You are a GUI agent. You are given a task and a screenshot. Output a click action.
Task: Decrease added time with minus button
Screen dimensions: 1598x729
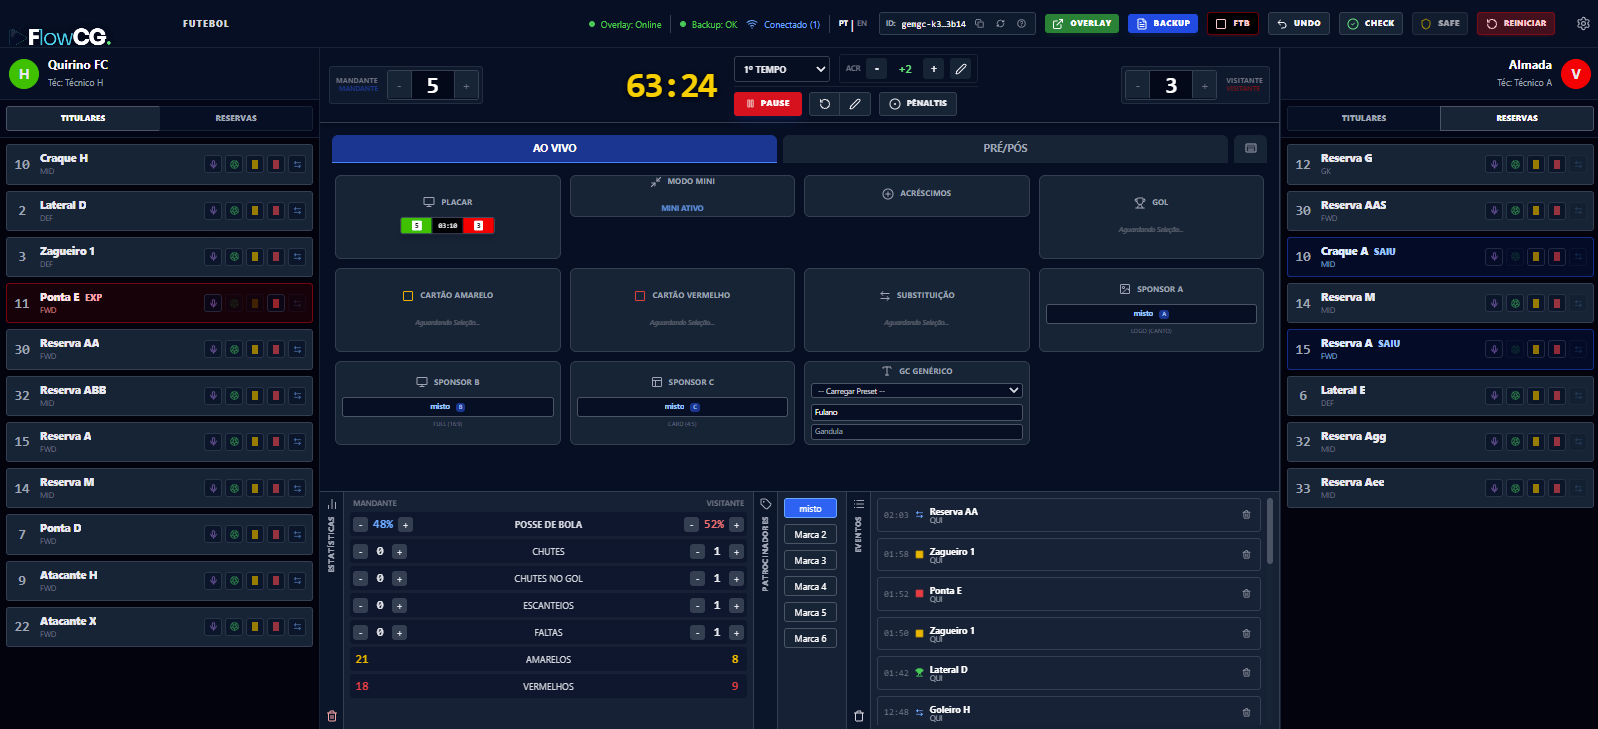877,69
